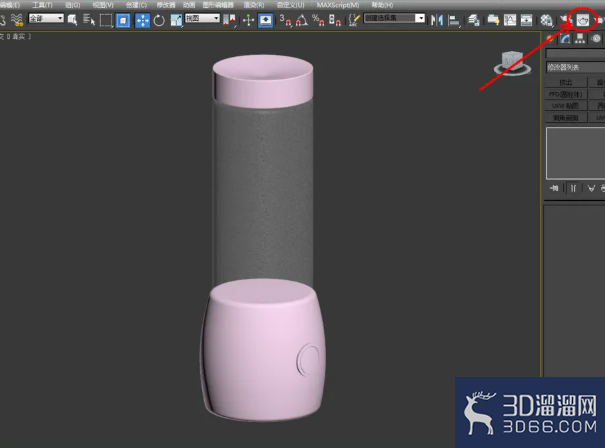This screenshot has width=605, height=448.
Task: Open the 自定义(U) menu
Action: point(291,5)
